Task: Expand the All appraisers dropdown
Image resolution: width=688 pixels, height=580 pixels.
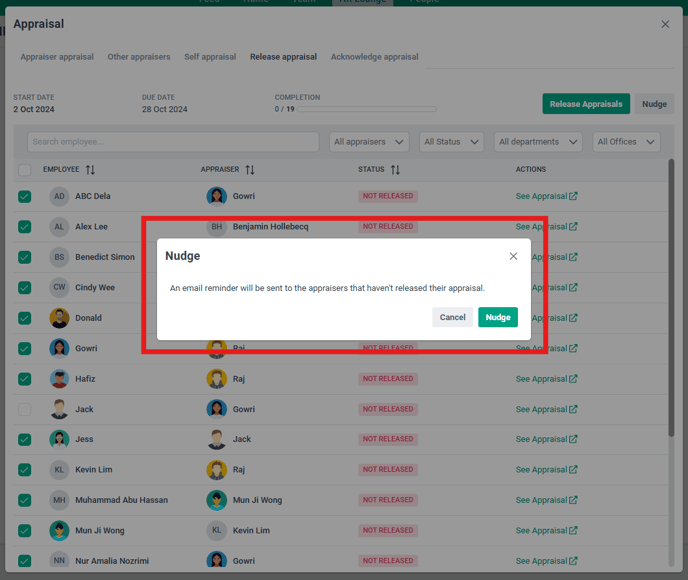Action: pos(369,142)
